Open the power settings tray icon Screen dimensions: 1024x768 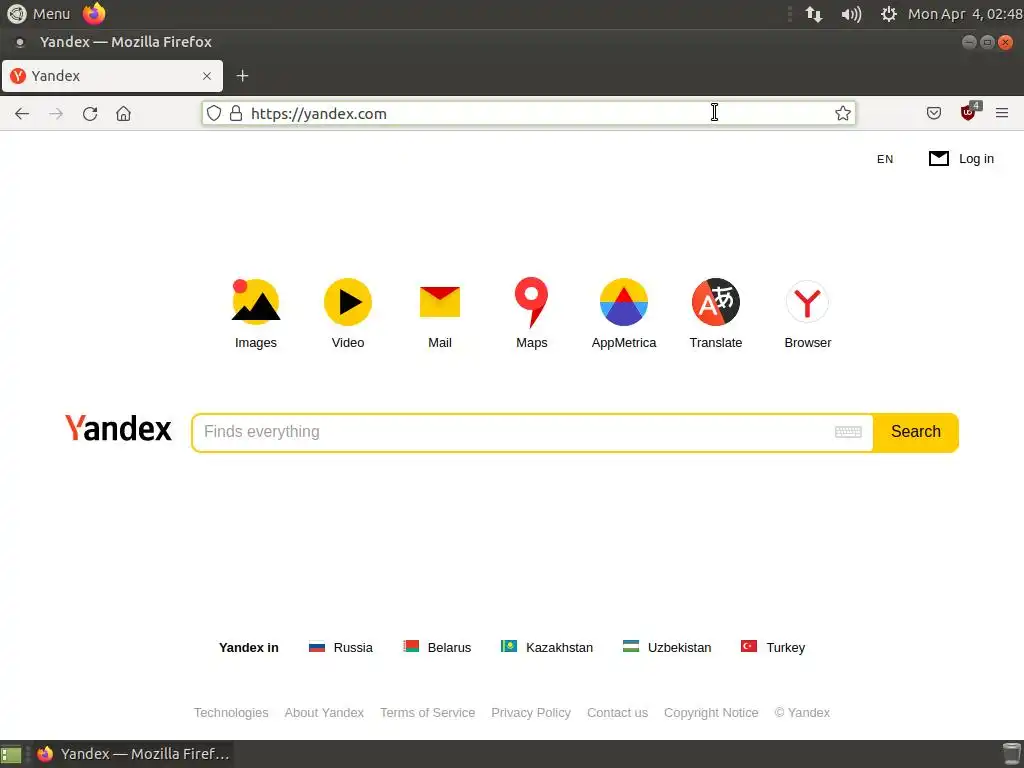pos(888,14)
